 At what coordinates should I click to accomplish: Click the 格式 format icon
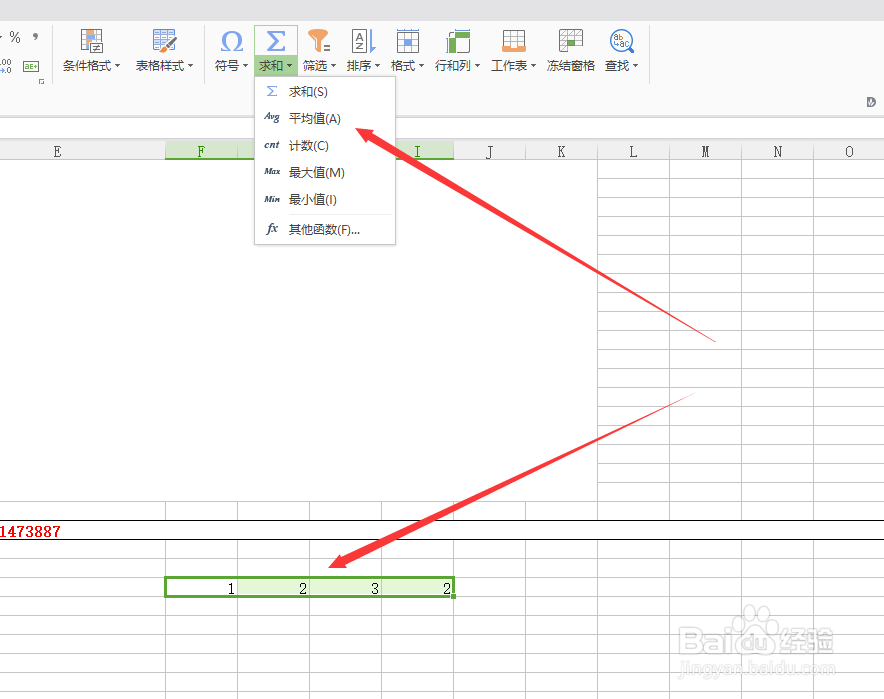[408, 41]
